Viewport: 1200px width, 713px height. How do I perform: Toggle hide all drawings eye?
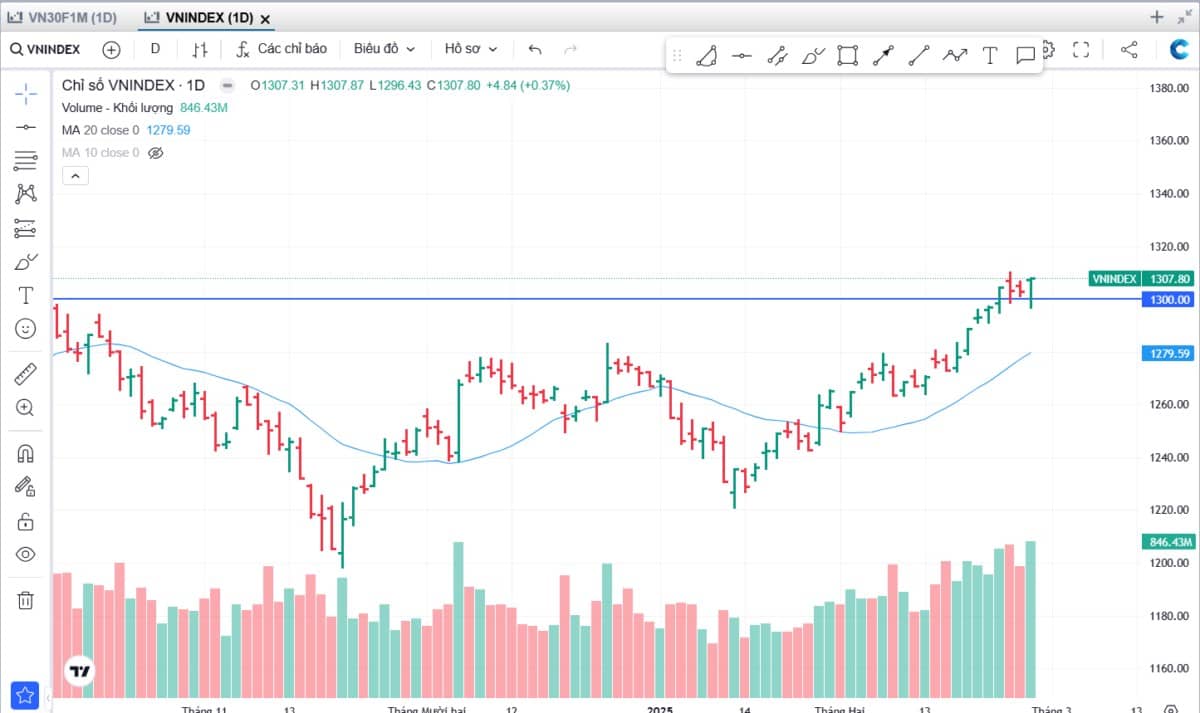pos(26,554)
